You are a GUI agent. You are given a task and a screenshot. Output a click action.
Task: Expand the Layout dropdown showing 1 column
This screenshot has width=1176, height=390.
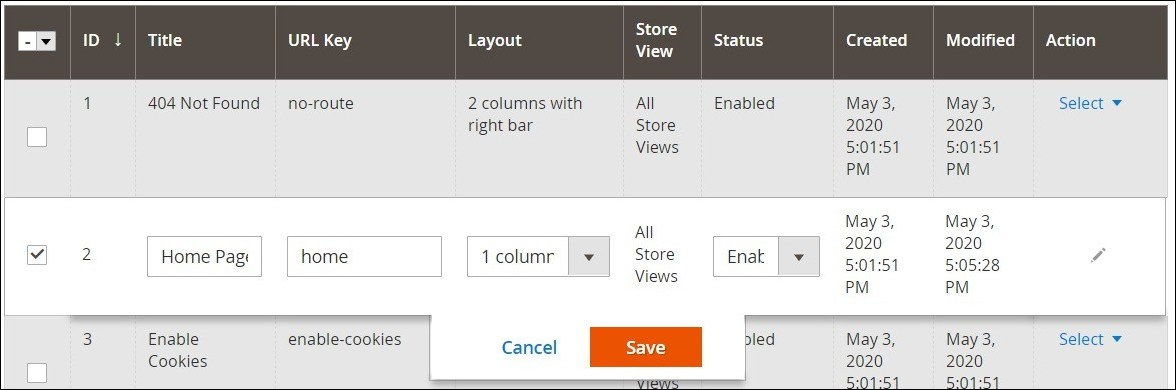[x=538, y=256]
